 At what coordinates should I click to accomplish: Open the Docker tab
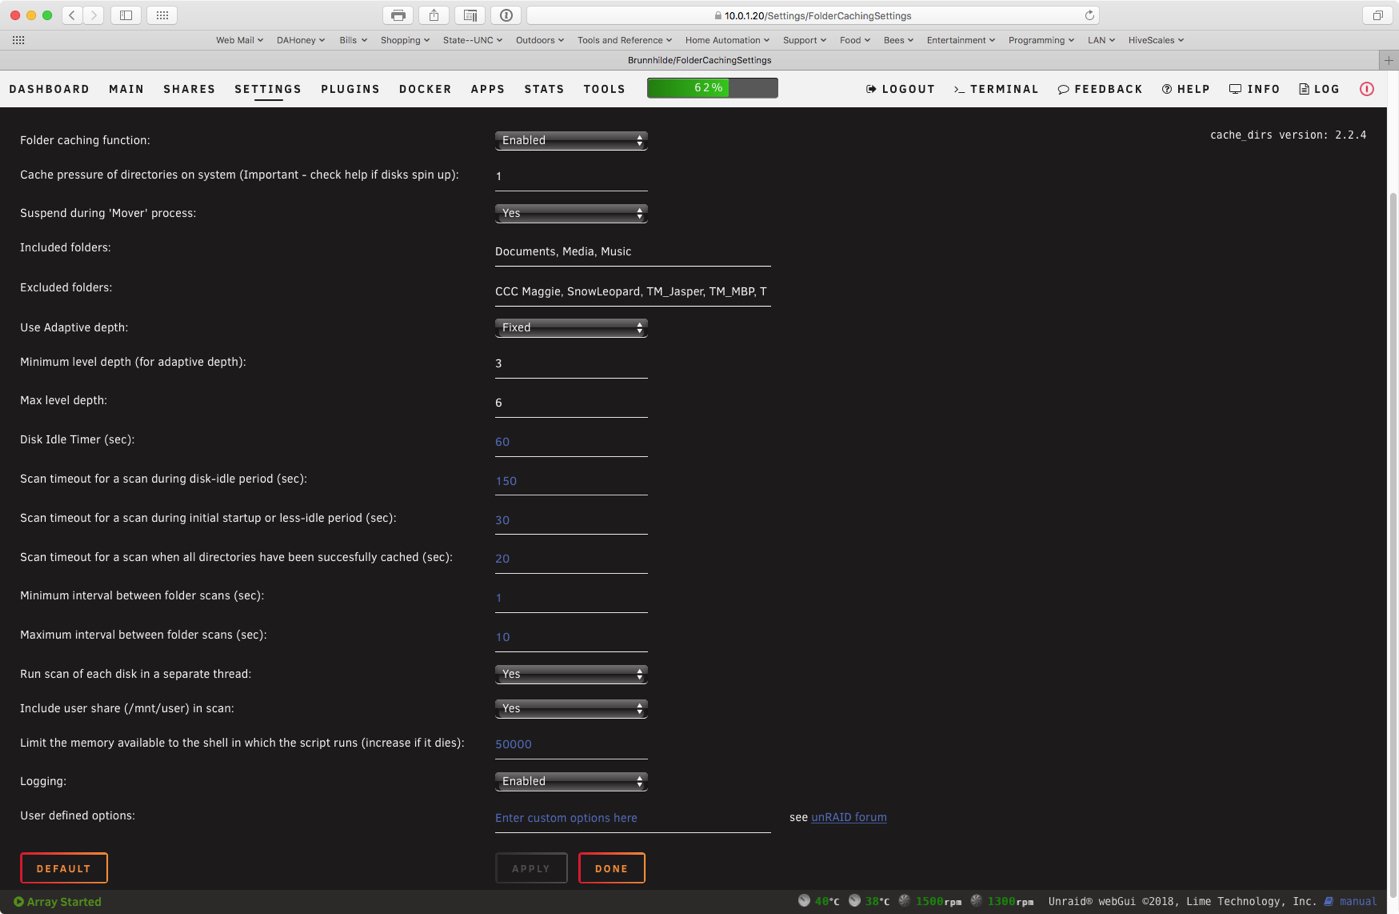pos(425,89)
